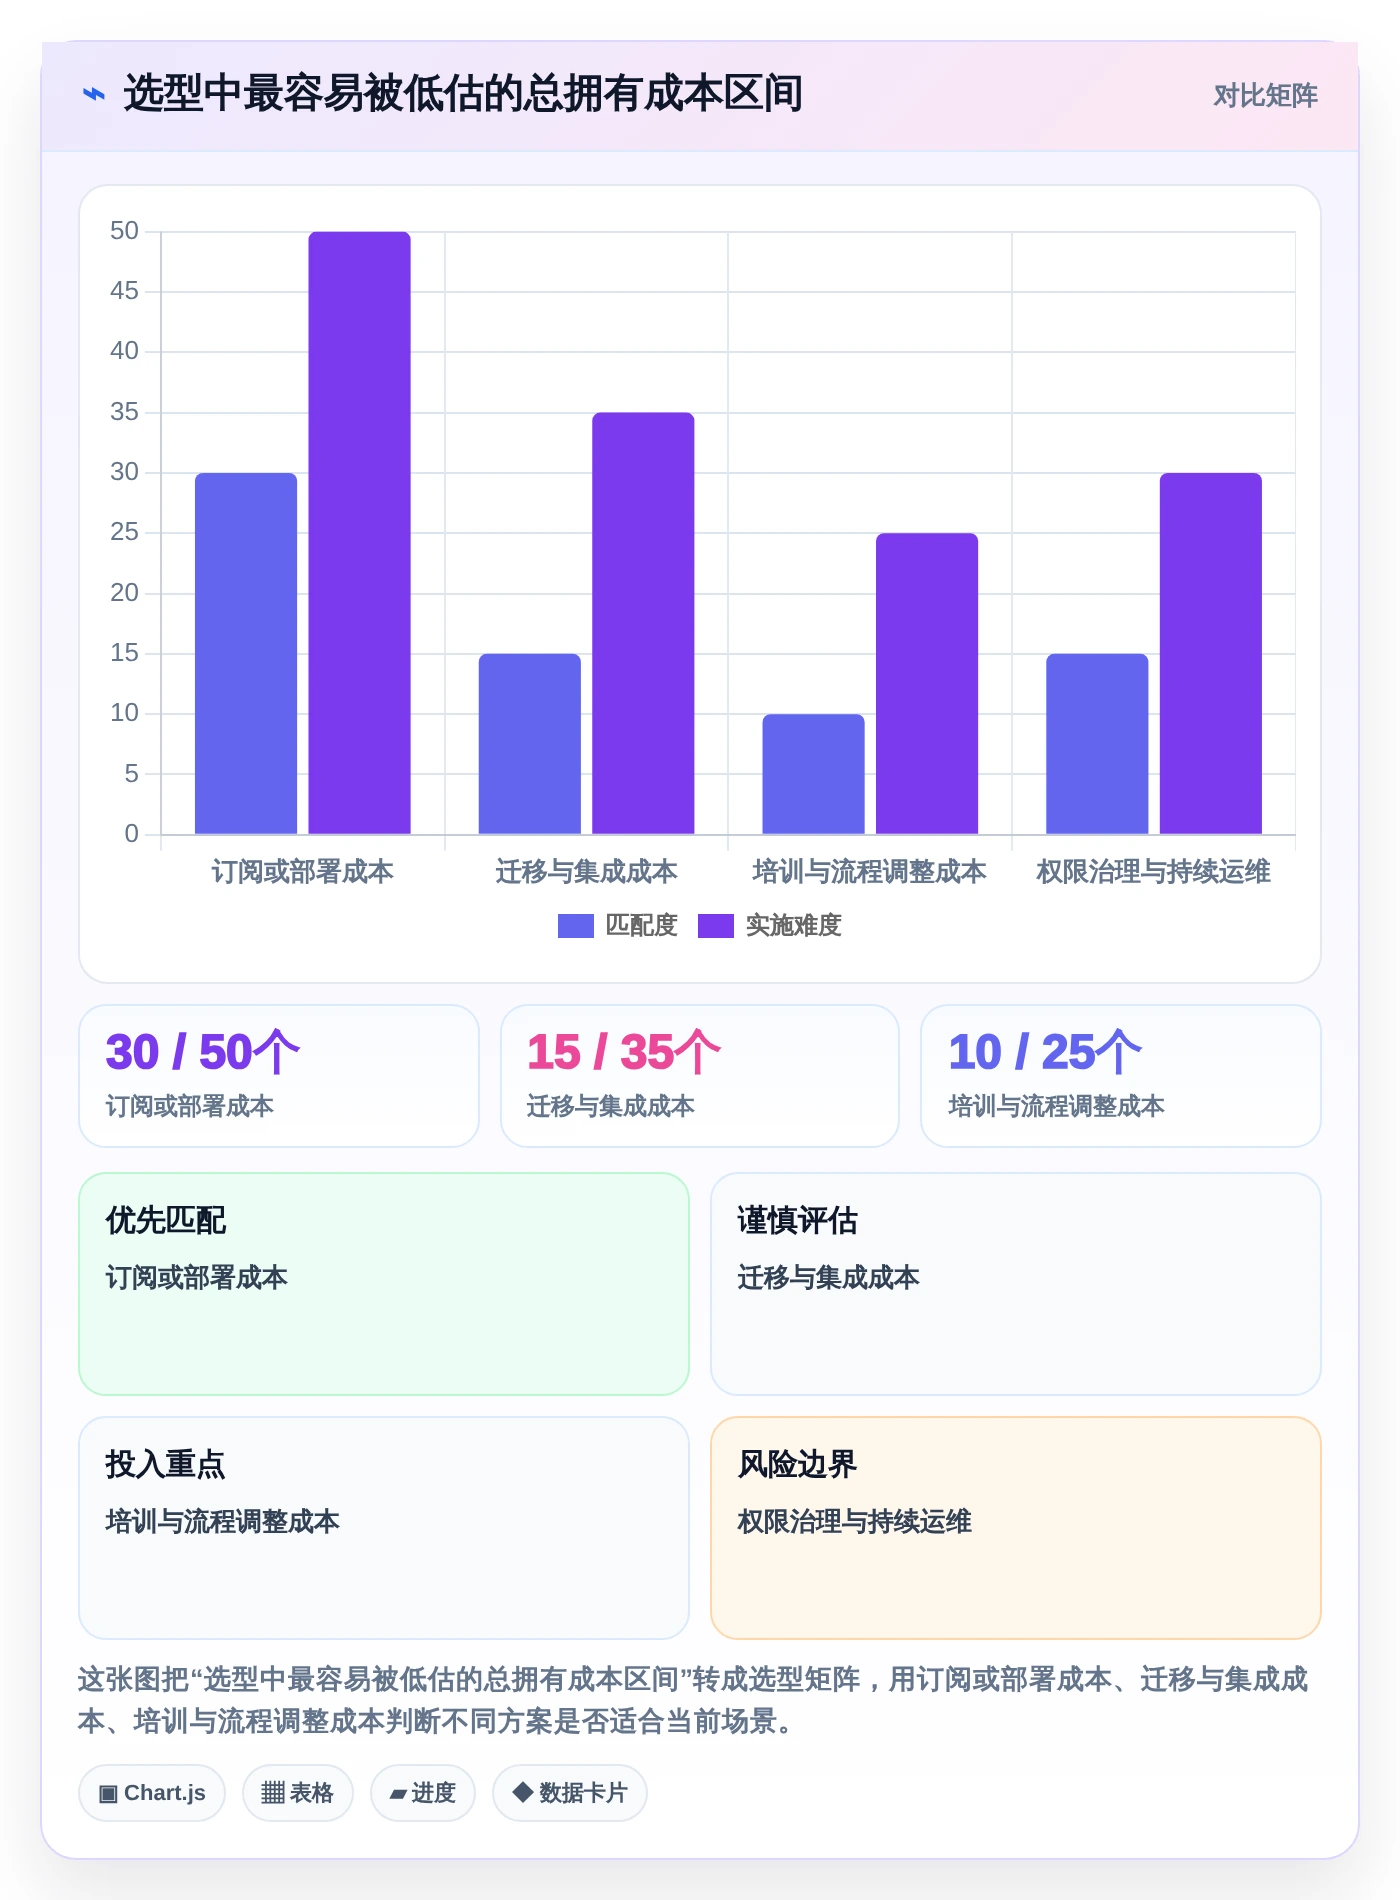Click the y-axis value 50
This screenshot has width=1400, height=1900.
[x=124, y=231]
